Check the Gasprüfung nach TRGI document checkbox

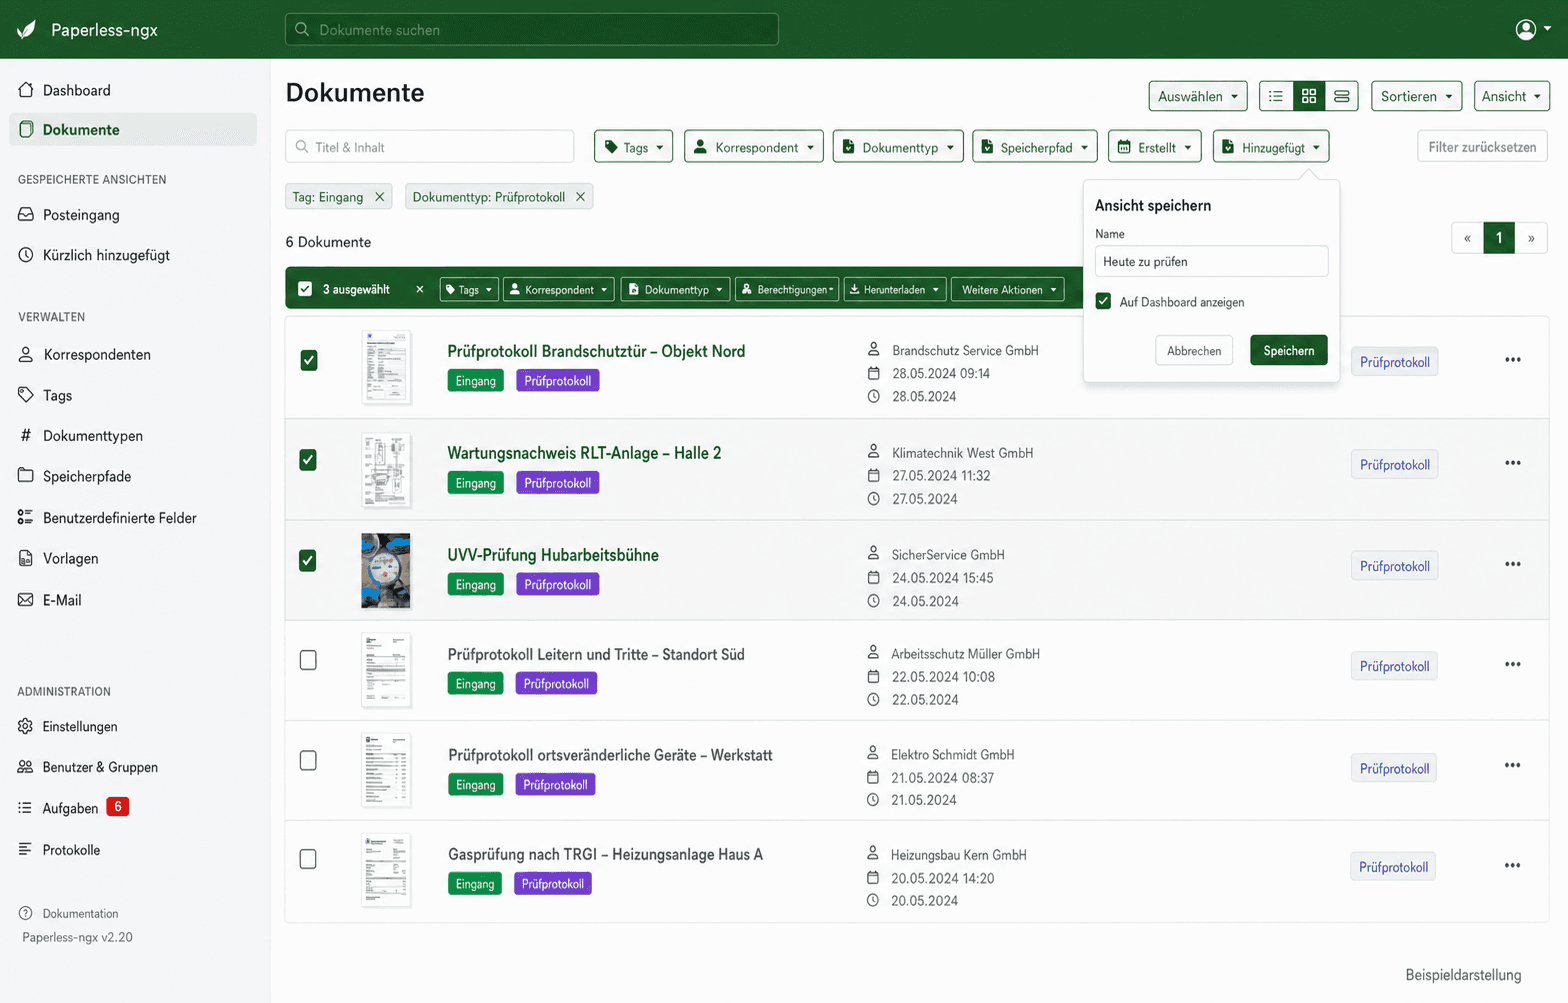pos(308,859)
